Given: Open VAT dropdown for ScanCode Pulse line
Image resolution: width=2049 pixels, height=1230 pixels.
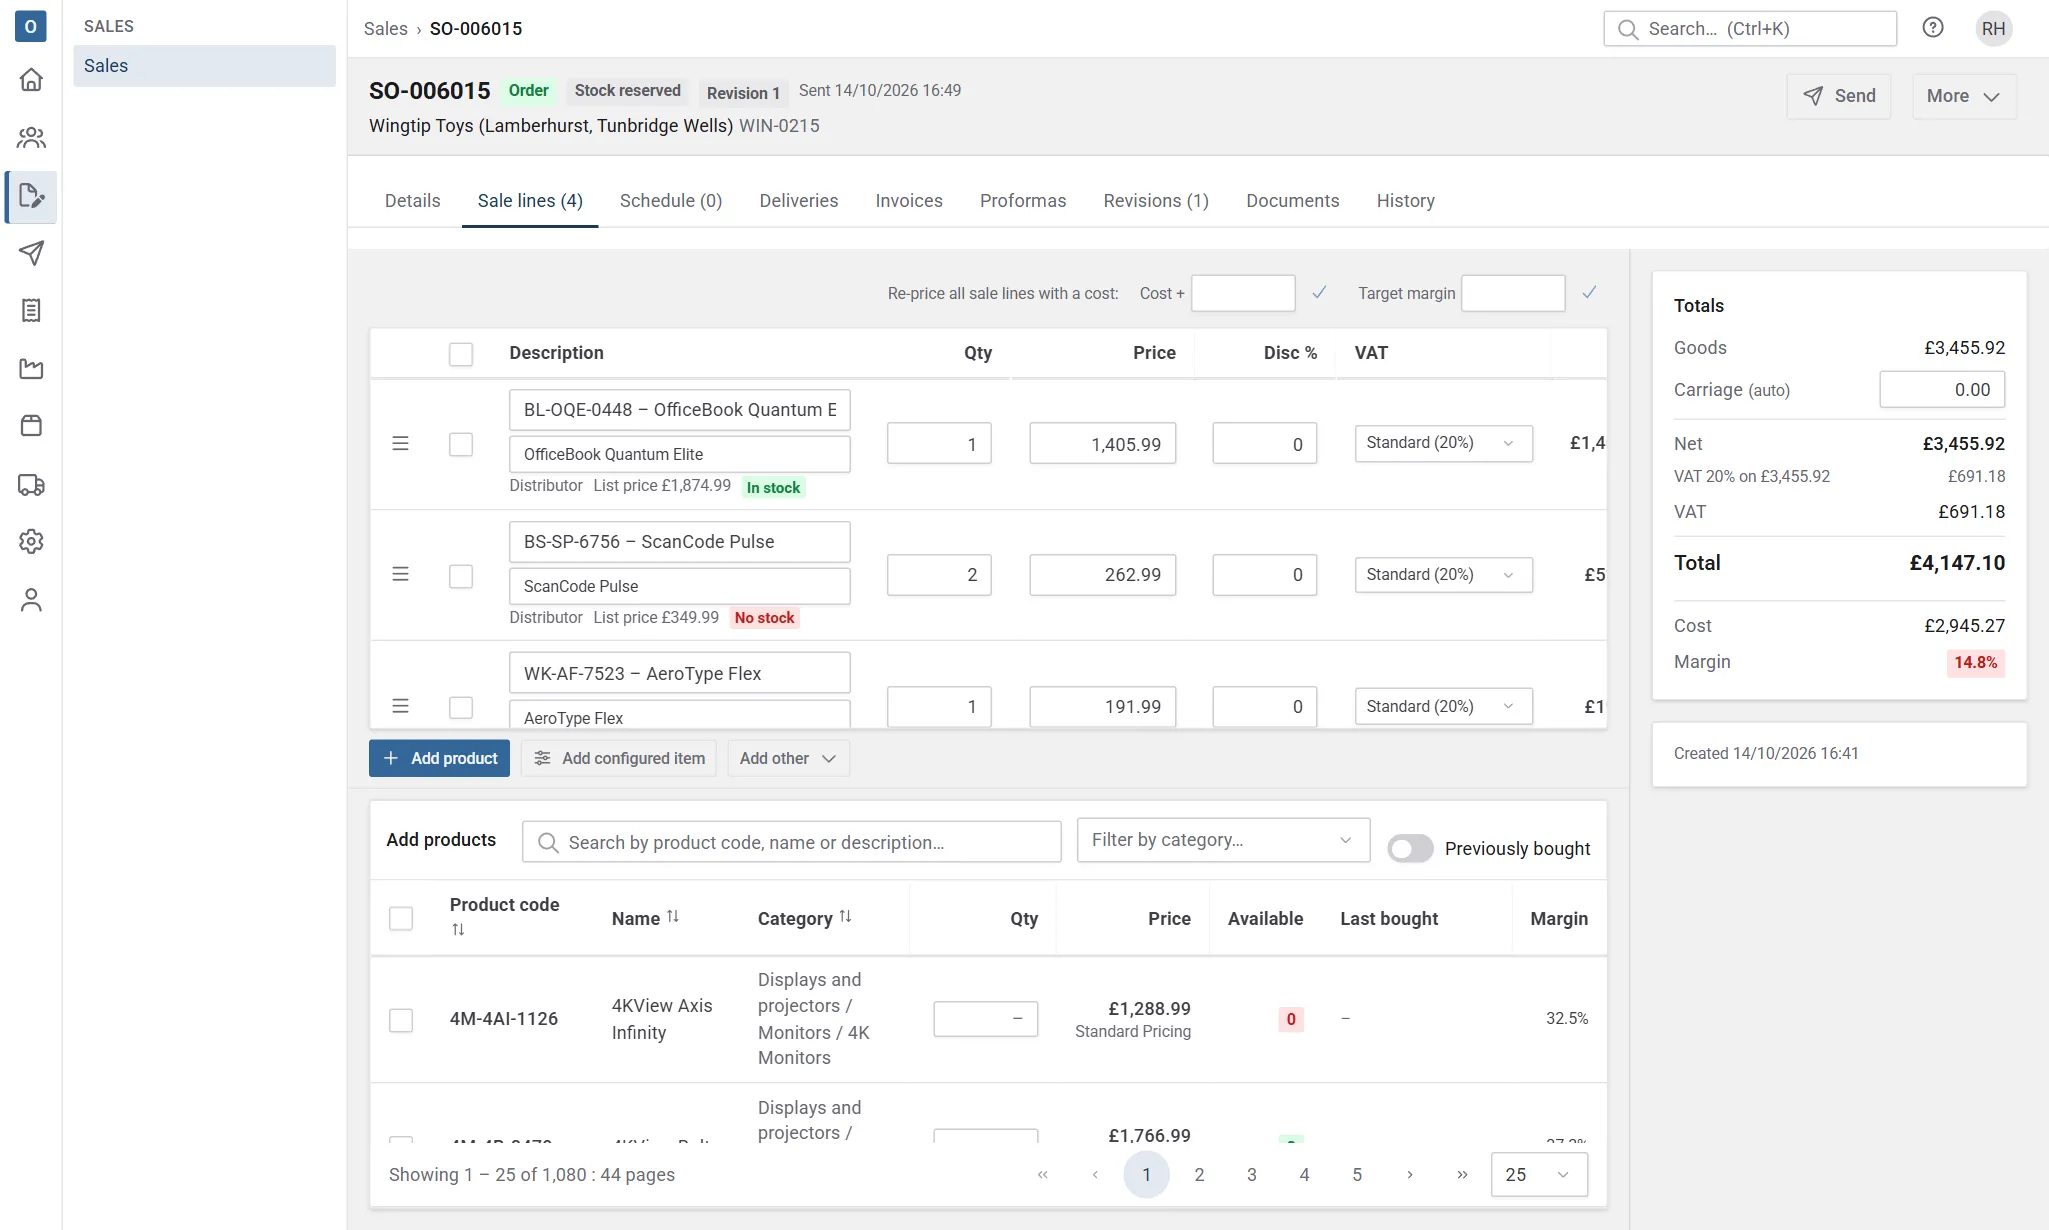Looking at the screenshot, I should click(1443, 575).
